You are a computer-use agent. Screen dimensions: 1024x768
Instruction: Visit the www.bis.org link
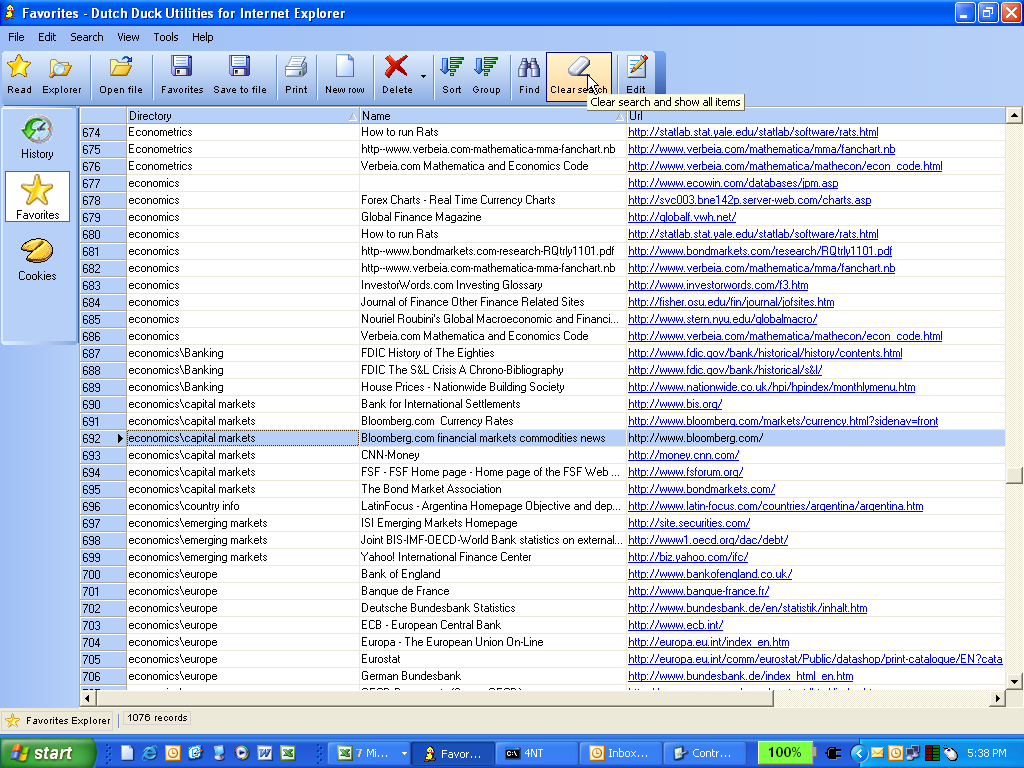(x=675, y=404)
